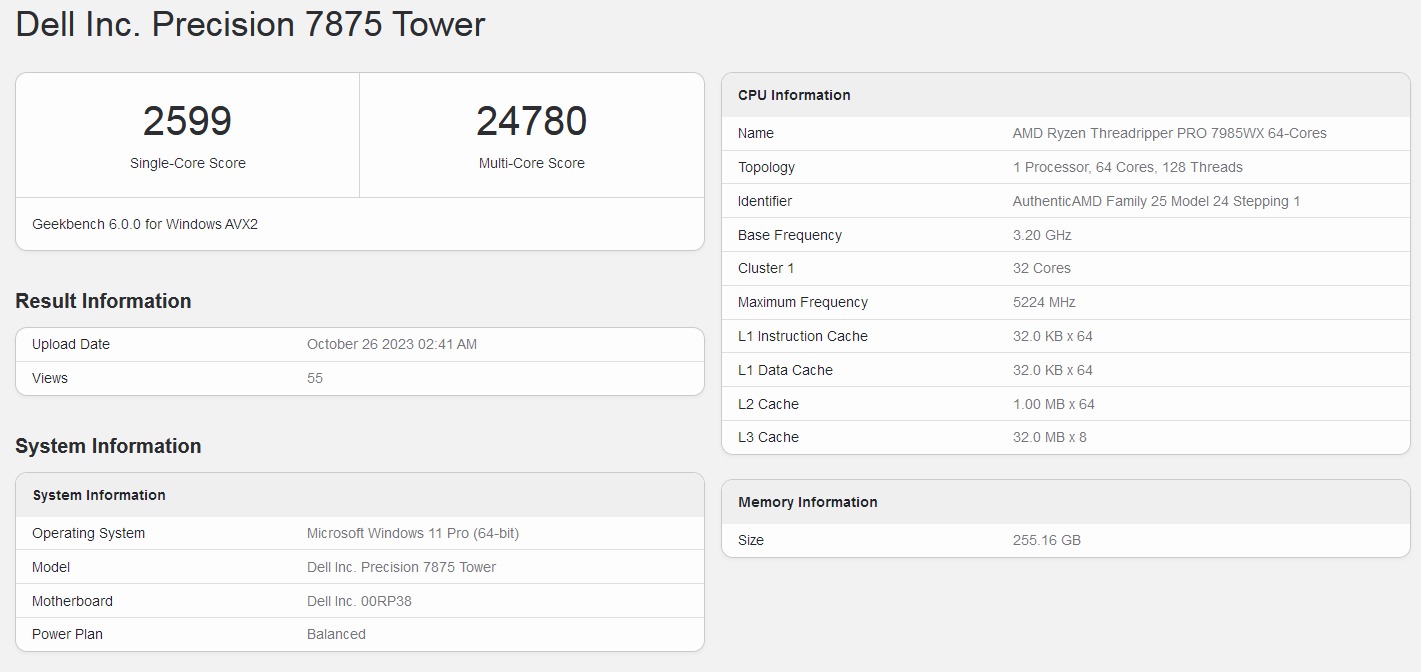Select '1 Processor, 64 Cores, 128 Threads' value
1421x672 pixels.
pyautogui.click(x=1128, y=167)
